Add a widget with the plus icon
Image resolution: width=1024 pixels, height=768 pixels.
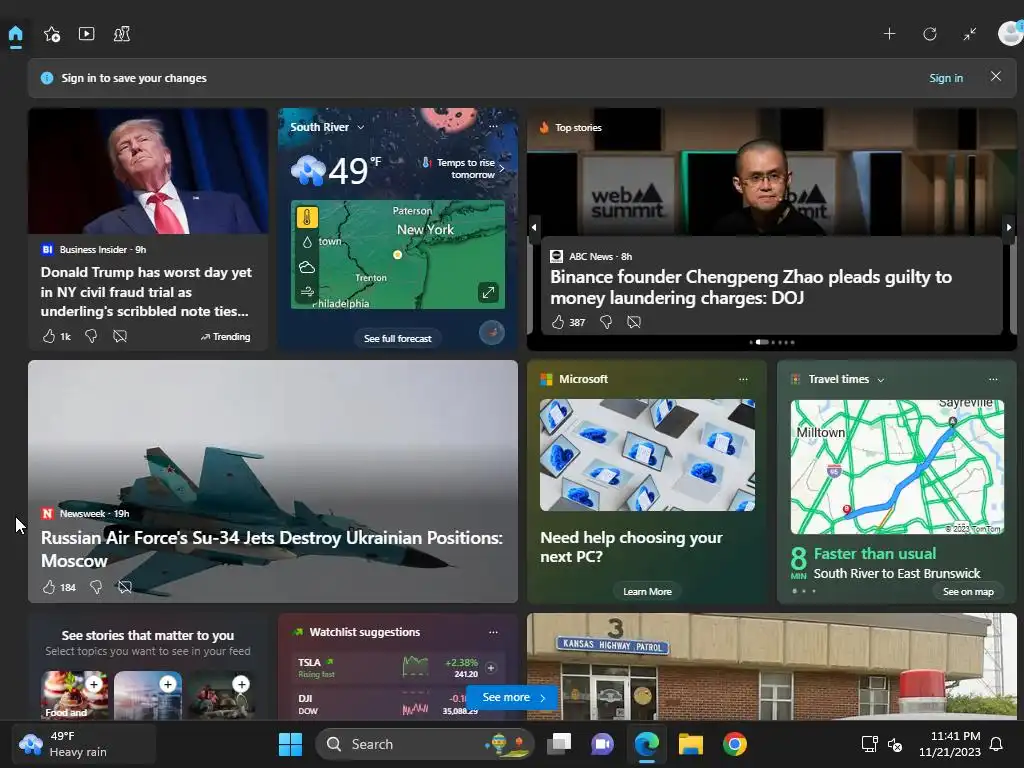[889, 34]
